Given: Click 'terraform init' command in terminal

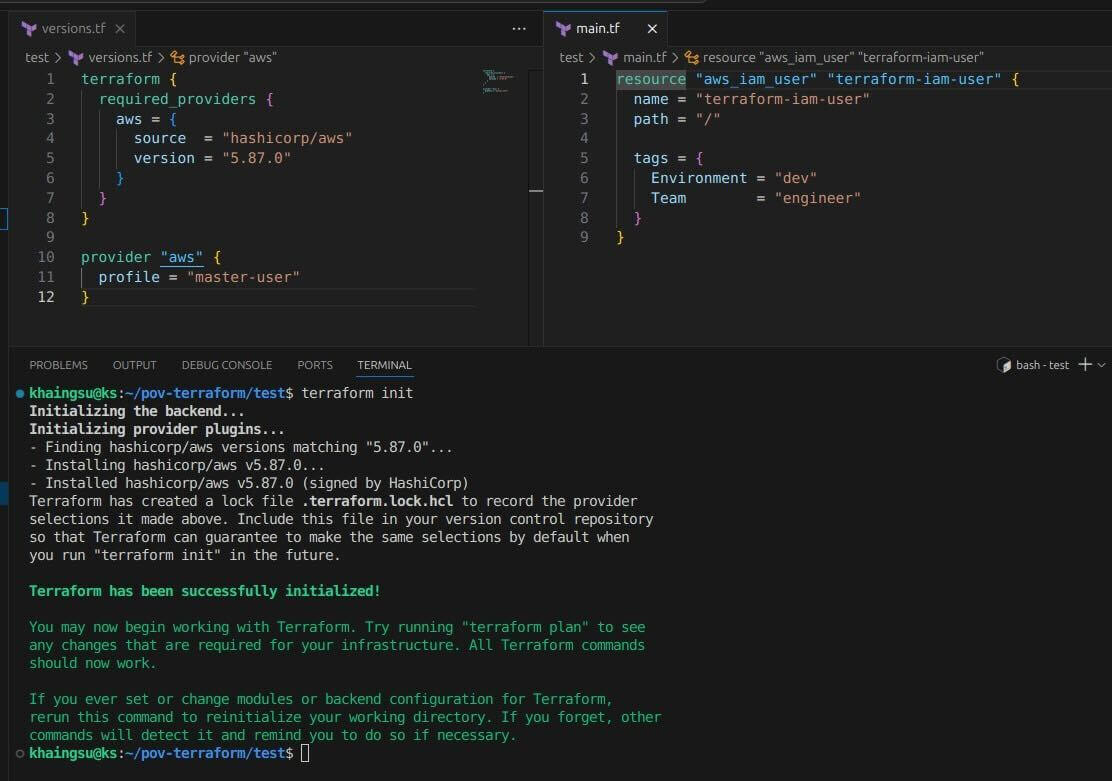Looking at the screenshot, I should pyautogui.click(x=357, y=393).
